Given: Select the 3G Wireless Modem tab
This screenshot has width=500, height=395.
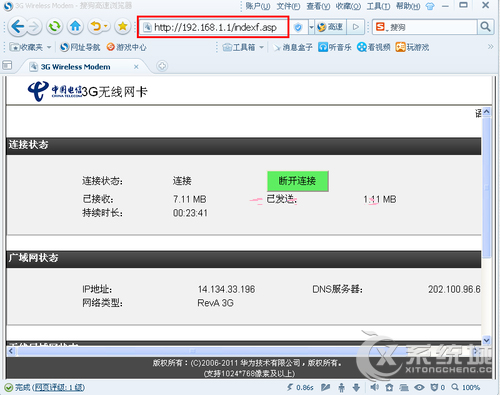Looking at the screenshot, I should (75, 67).
